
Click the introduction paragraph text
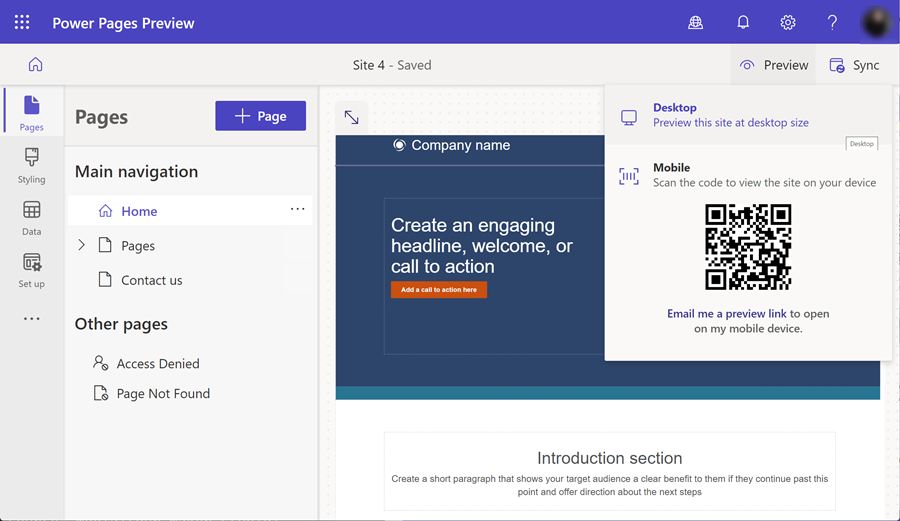pyautogui.click(x=610, y=485)
